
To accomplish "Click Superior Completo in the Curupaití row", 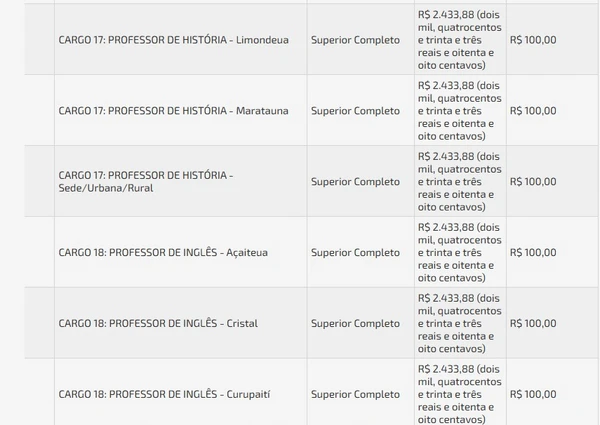I will (x=355, y=394).
